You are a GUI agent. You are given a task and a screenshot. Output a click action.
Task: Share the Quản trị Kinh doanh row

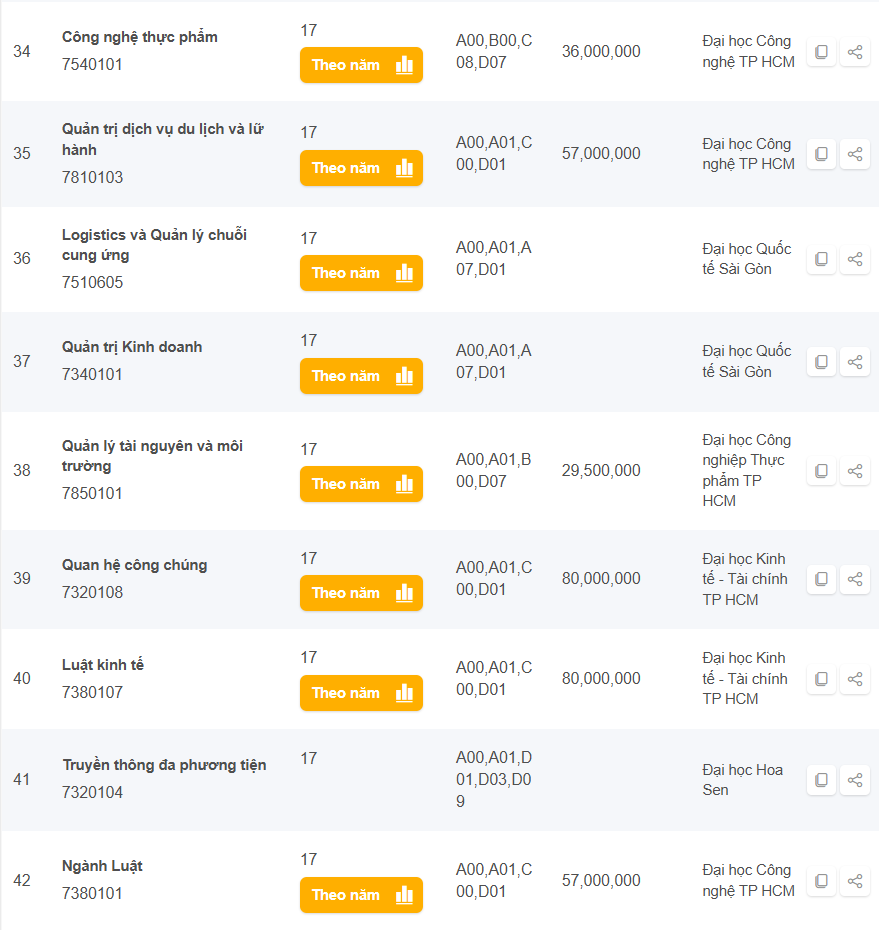point(855,362)
